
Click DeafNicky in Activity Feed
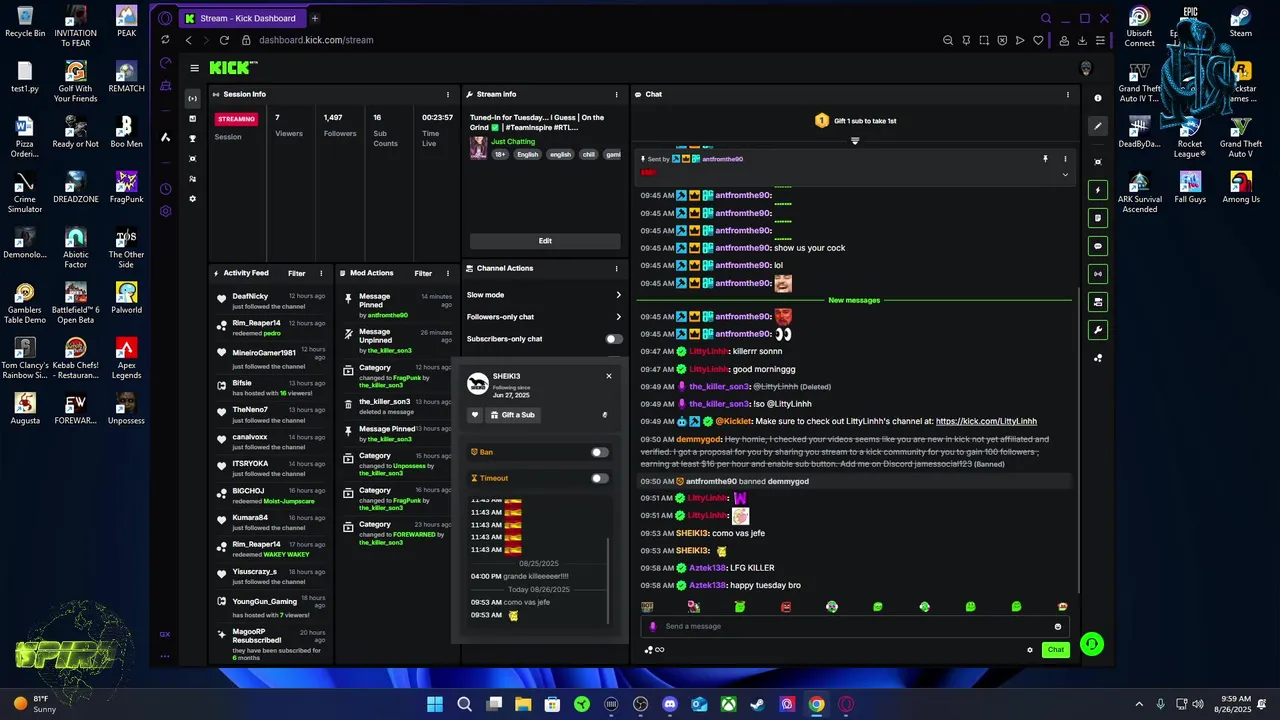[x=250, y=297]
